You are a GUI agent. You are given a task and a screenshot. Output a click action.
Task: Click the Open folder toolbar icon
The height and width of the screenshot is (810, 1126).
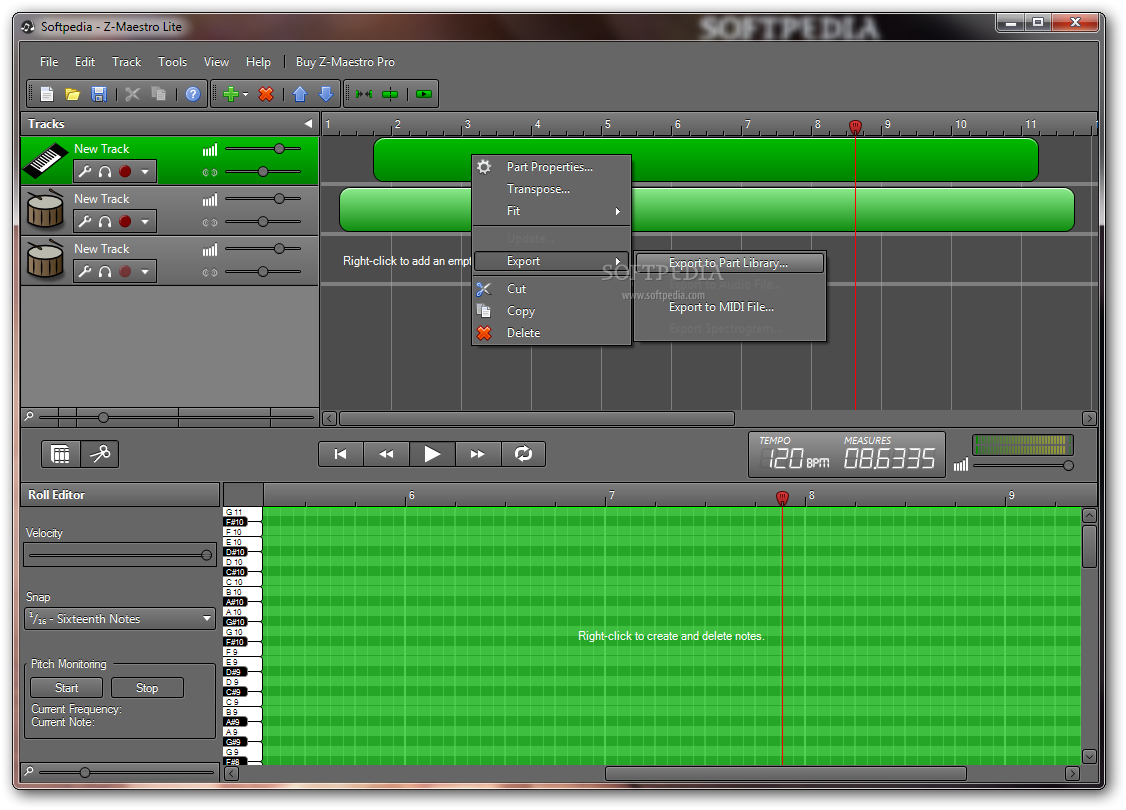pyautogui.click(x=73, y=94)
